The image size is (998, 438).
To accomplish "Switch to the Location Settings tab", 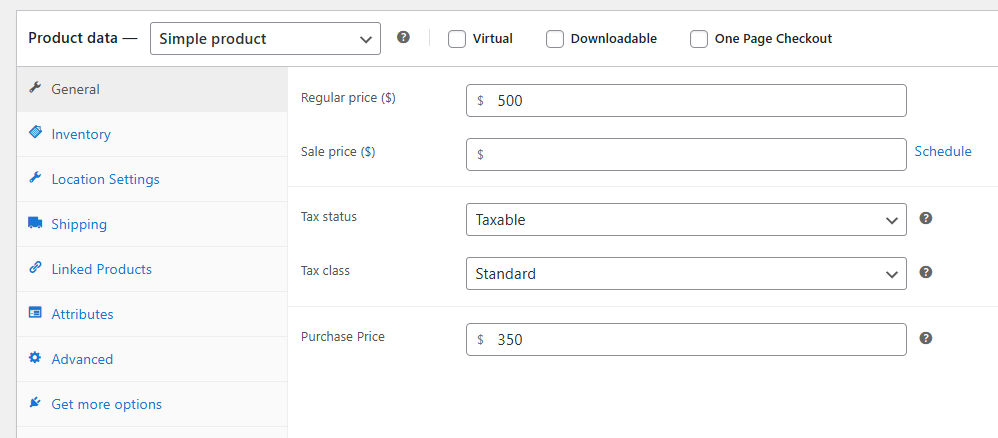I will [x=105, y=179].
